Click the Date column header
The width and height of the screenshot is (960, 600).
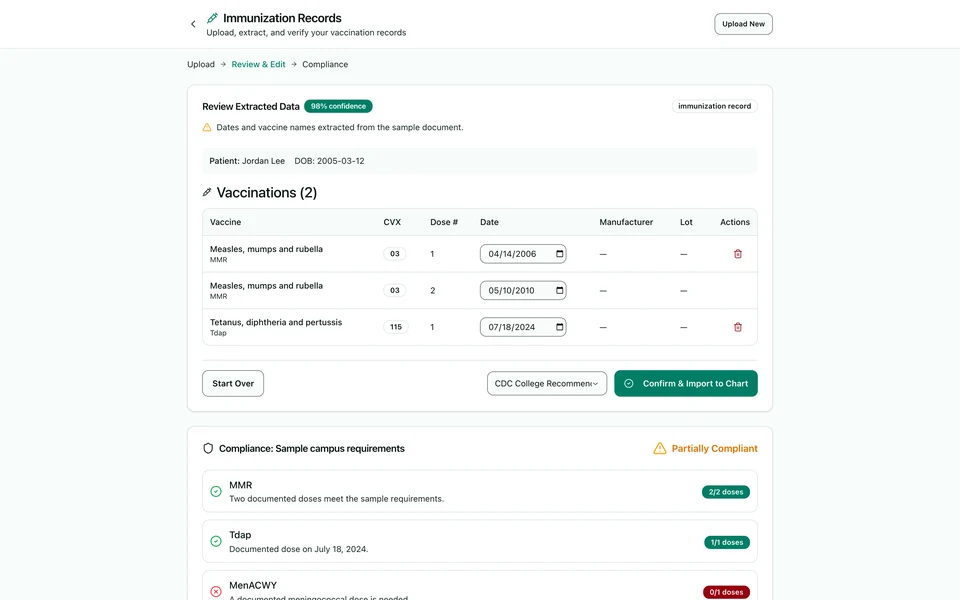(489, 222)
